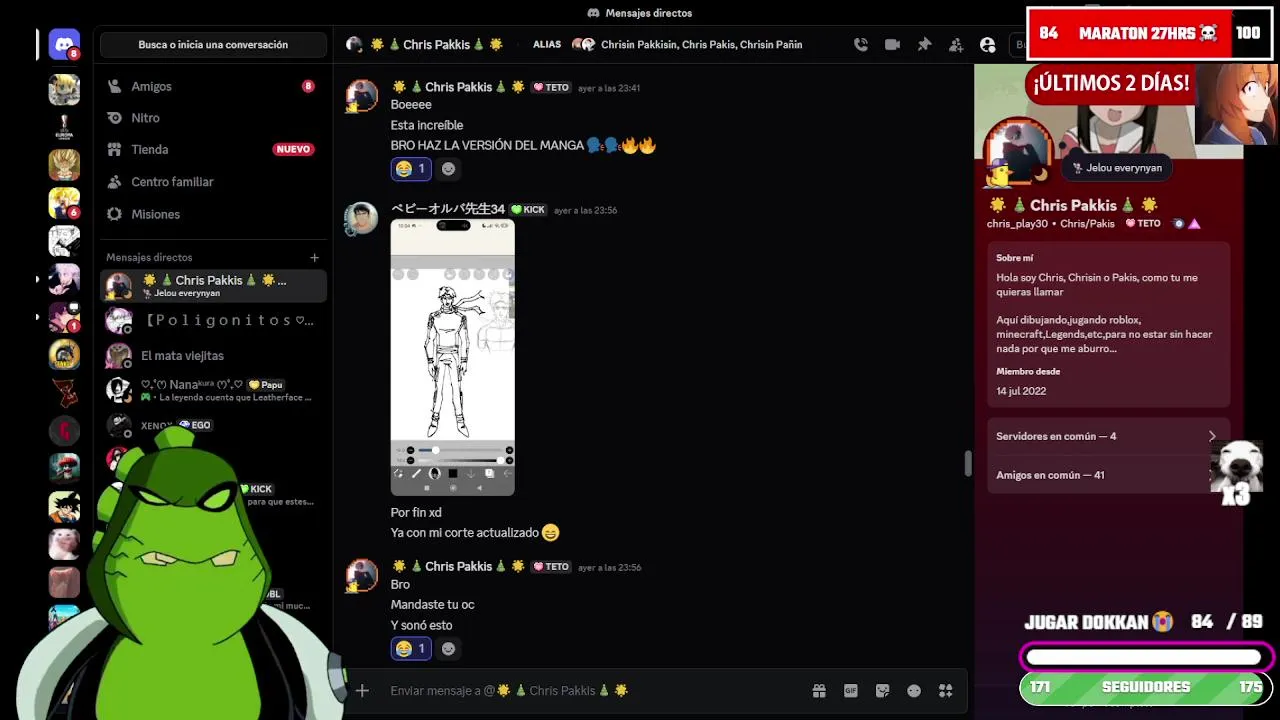1280x720 pixels.
Task: Click avatar of ベビーオルバ先生34 message
Action: [x=361, y=218]
